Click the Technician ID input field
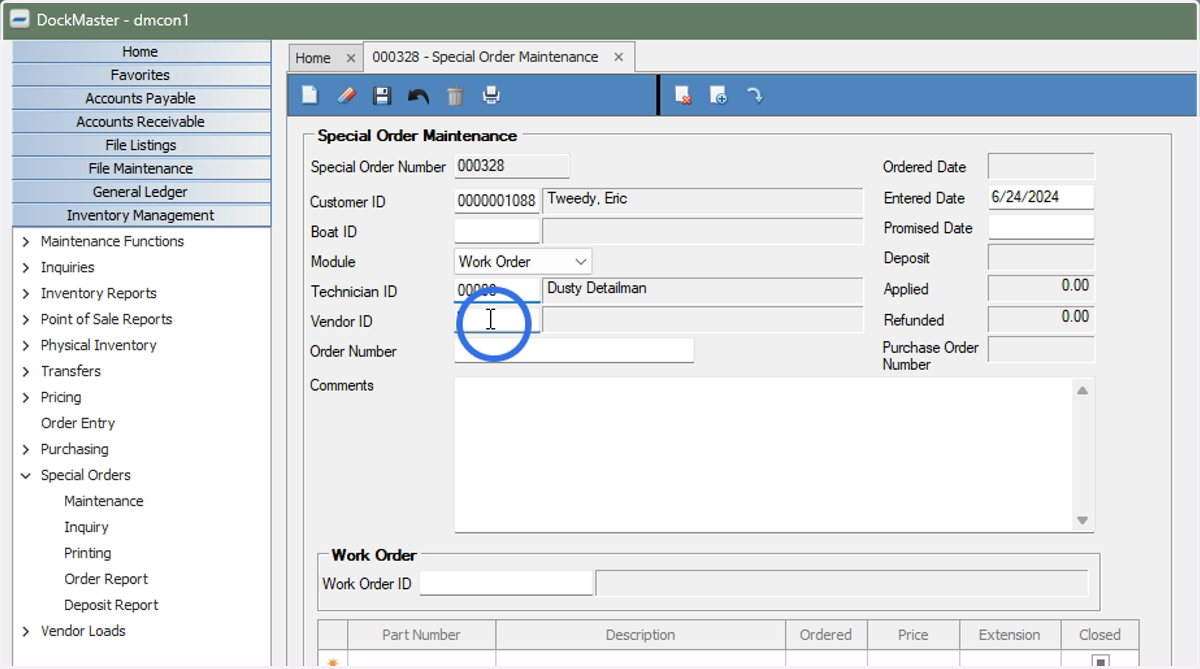1200x669 pixels. (x=497, y=291)
